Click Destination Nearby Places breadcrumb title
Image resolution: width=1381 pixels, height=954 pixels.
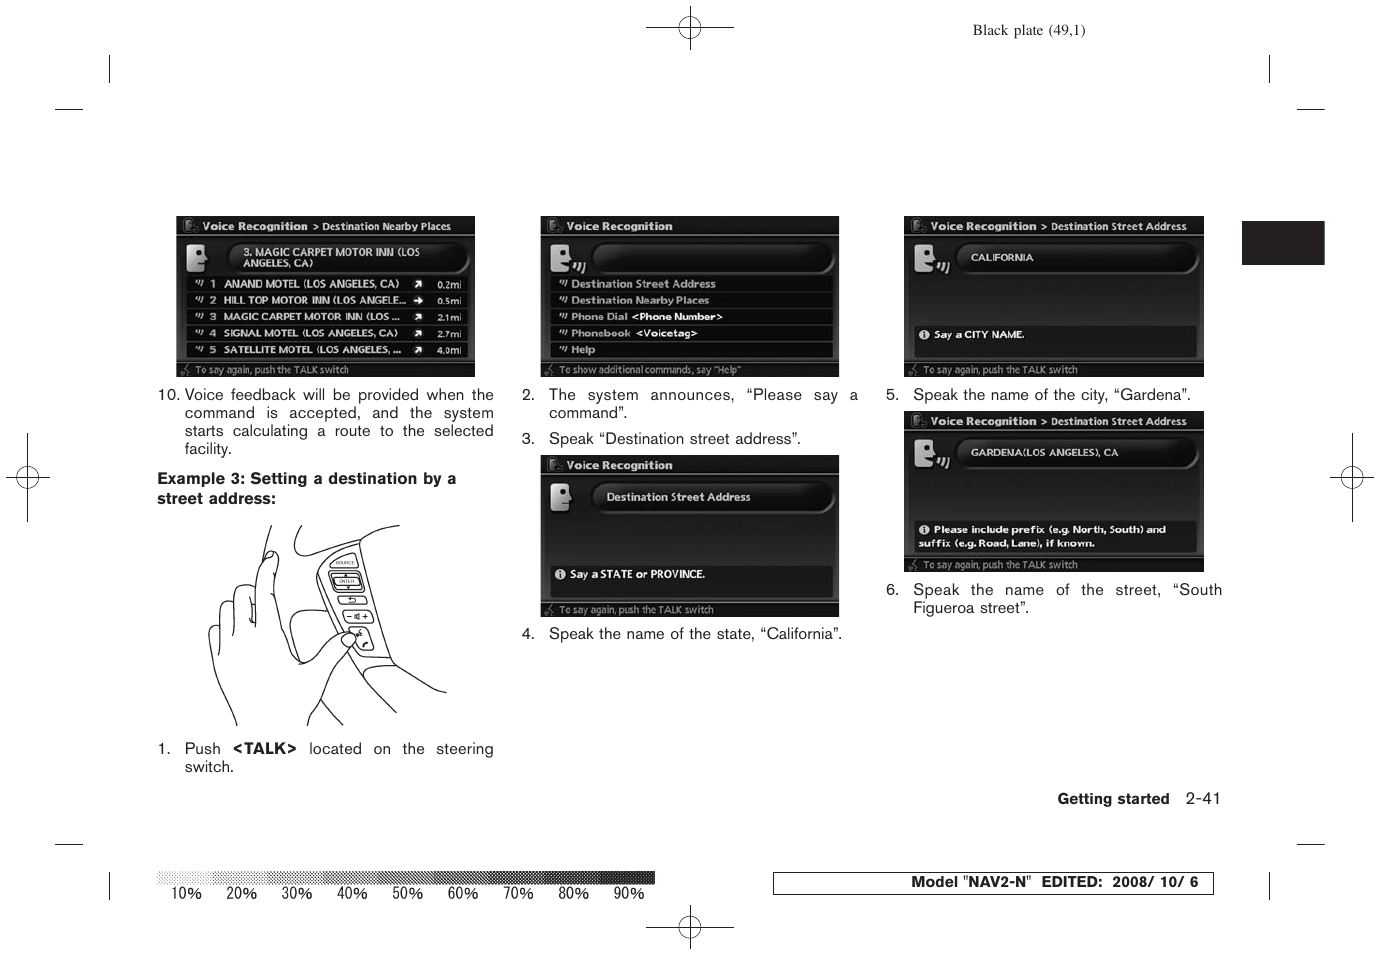click(386, 227)
